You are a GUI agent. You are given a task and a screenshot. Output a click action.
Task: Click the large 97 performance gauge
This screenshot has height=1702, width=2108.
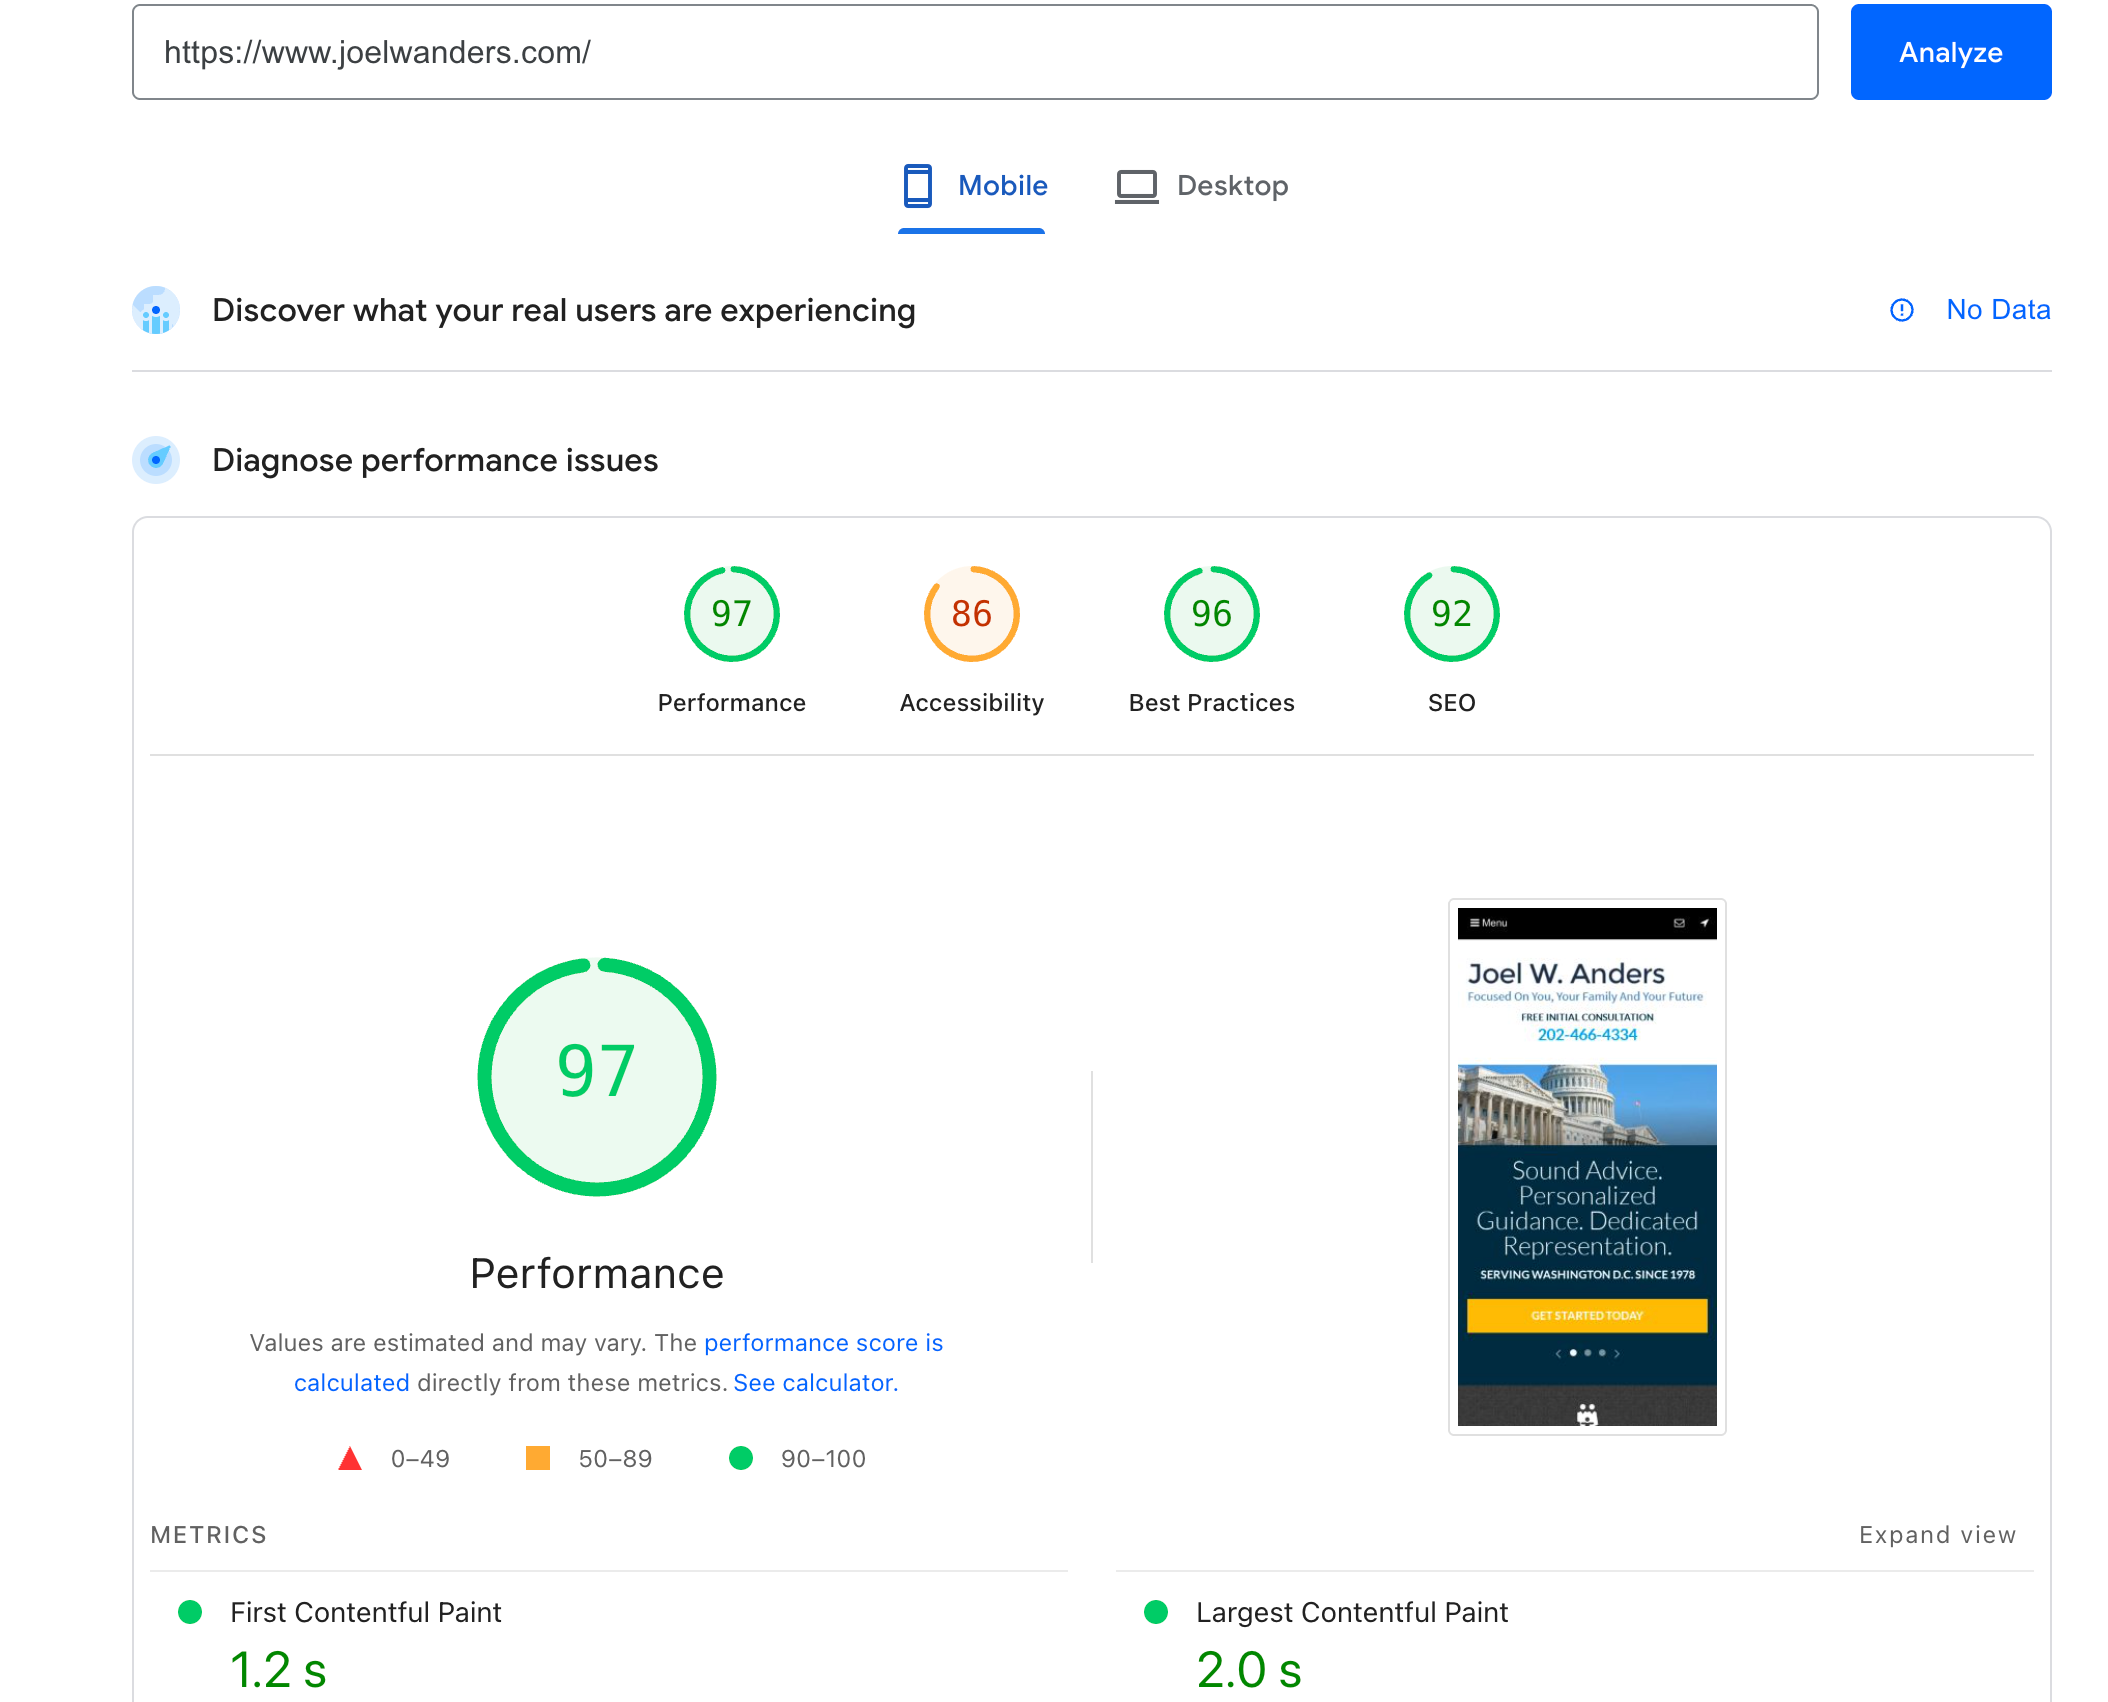596,1076
